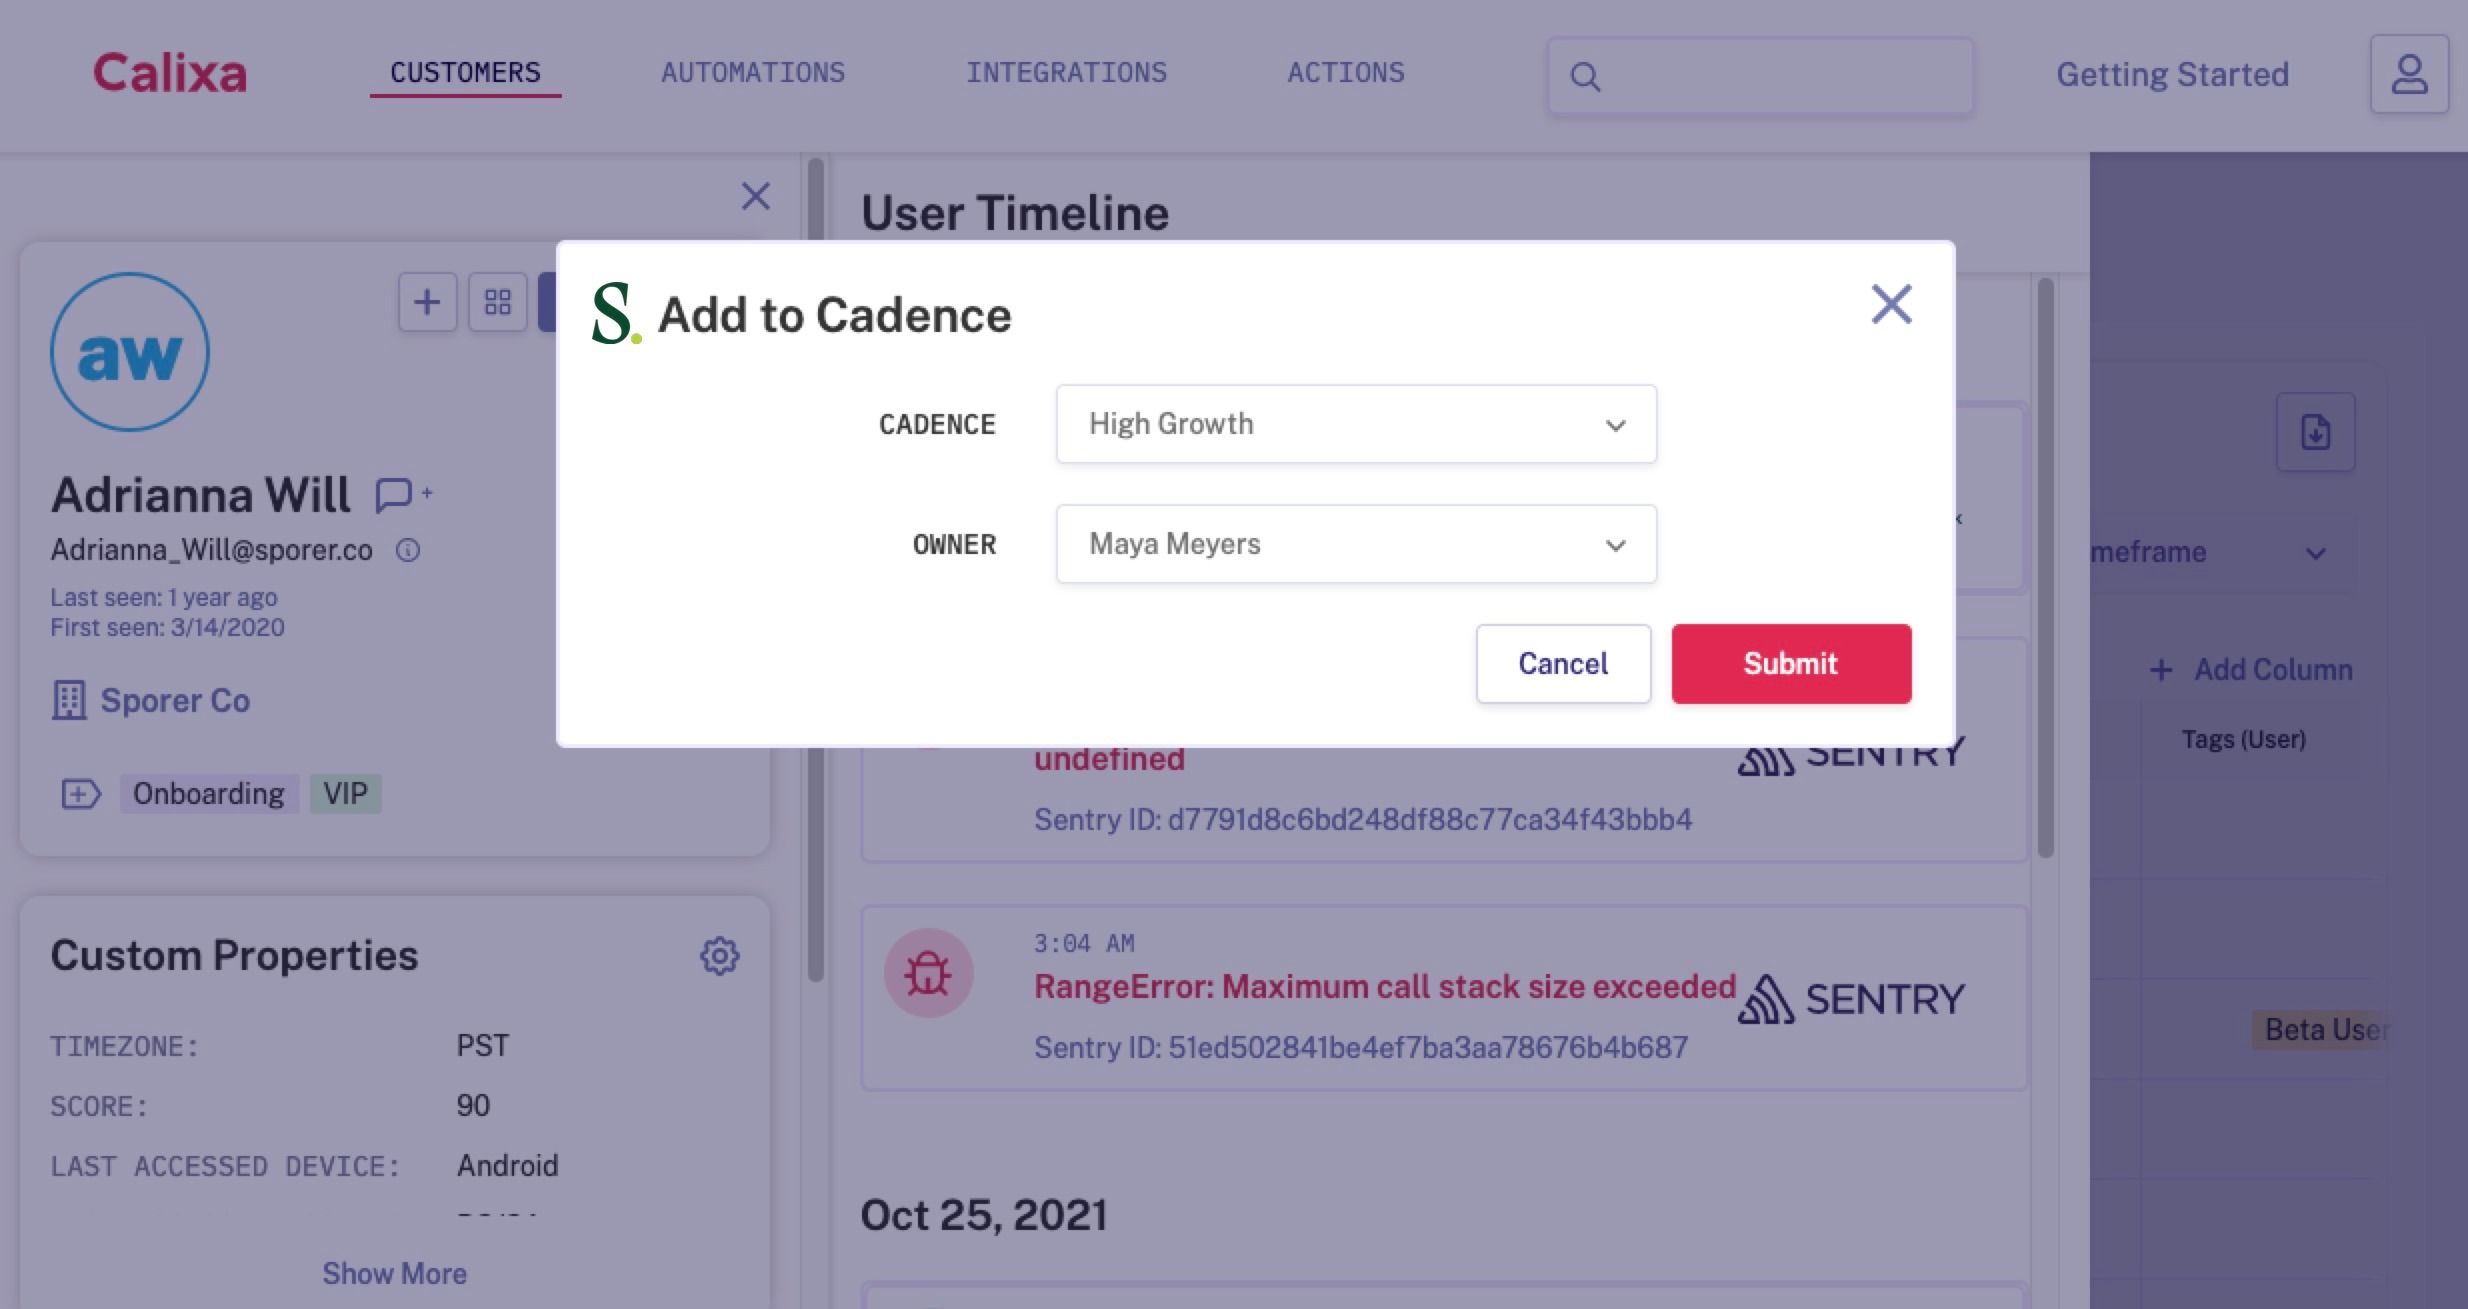Viewport: 2468px width, 1309px height.
Task: Open the Integrations tab
Action: pyautogui.click(x=1066, y=73)
